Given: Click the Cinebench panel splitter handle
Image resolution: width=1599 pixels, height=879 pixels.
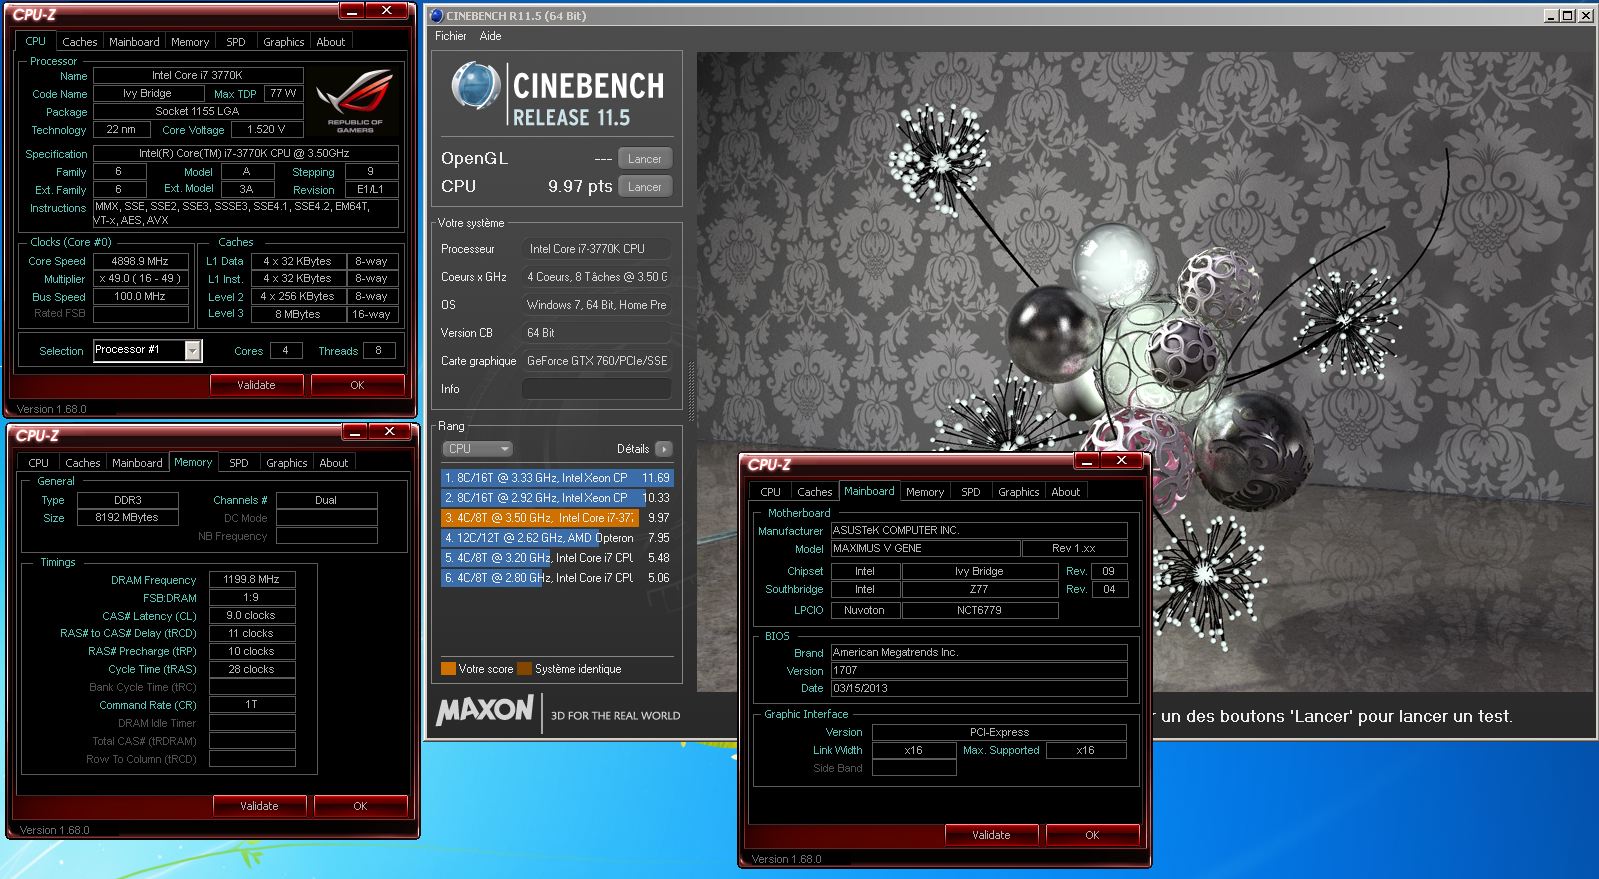Looking at the screenshot, I should click(690, 392).
